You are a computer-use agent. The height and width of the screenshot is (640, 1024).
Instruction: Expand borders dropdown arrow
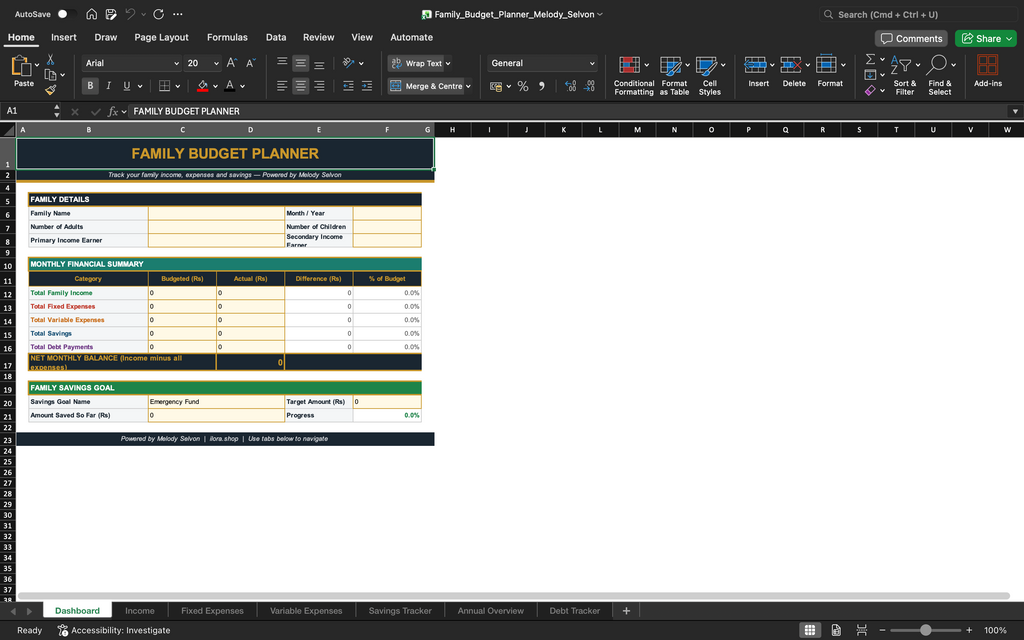point(178,86)
